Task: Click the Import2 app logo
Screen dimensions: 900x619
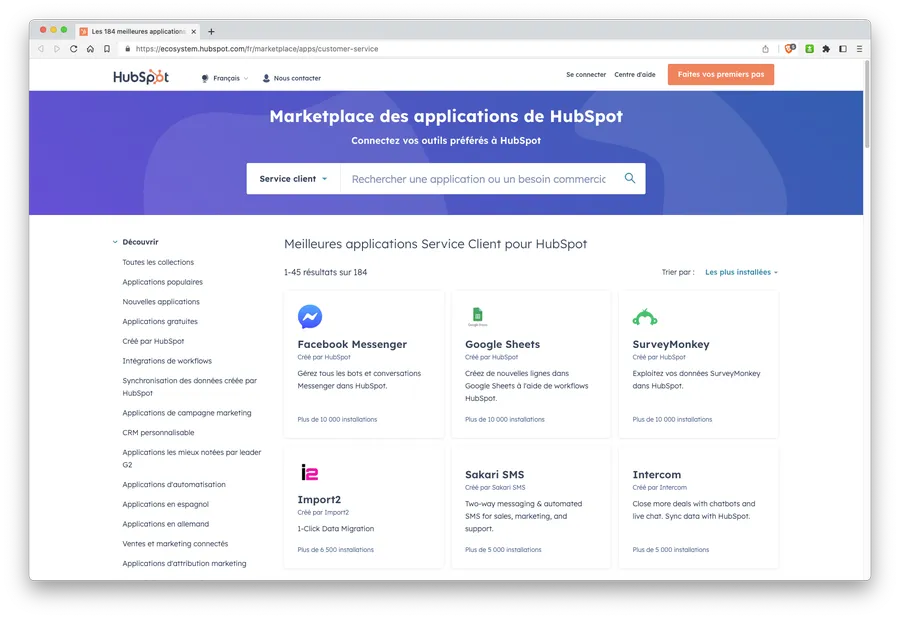Action: click(309, 472)
